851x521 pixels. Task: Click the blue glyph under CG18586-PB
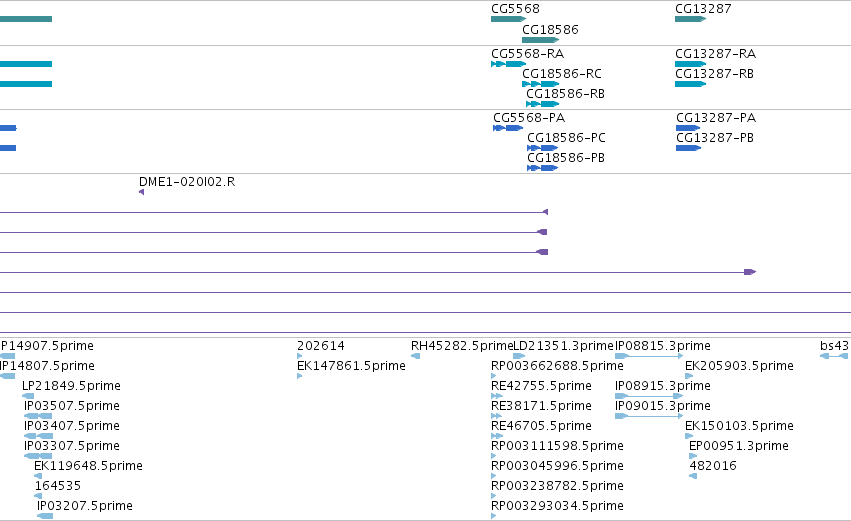pyautogui.click(x=542, y=168)
